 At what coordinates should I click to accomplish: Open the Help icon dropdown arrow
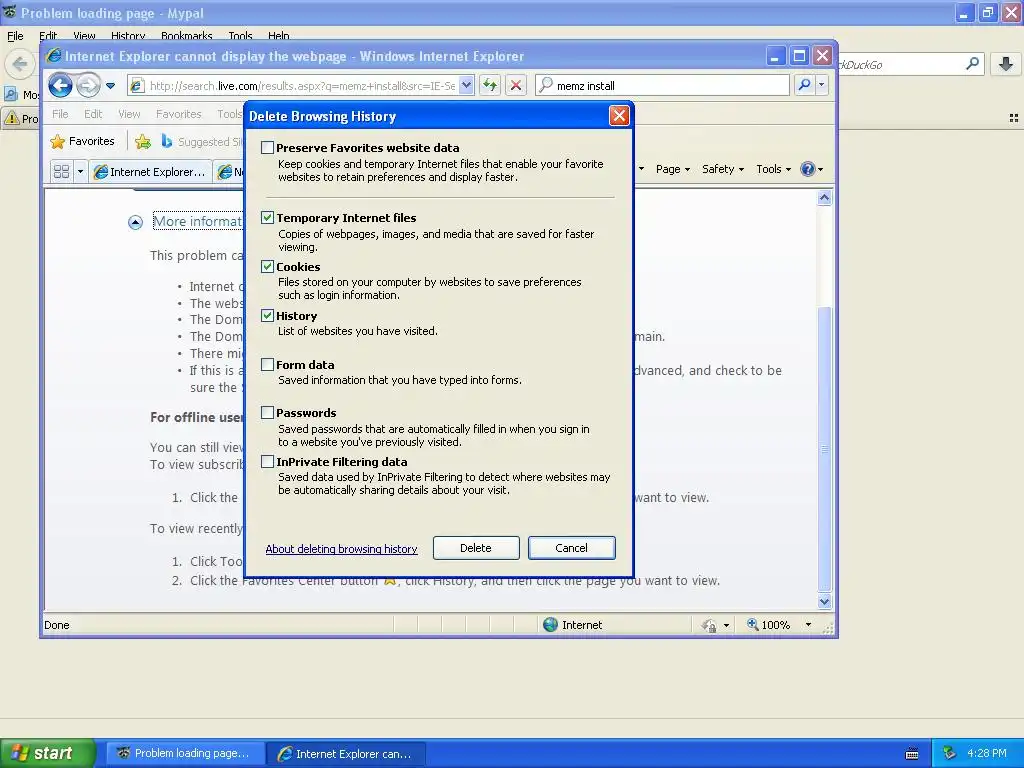tap(820, 169)
